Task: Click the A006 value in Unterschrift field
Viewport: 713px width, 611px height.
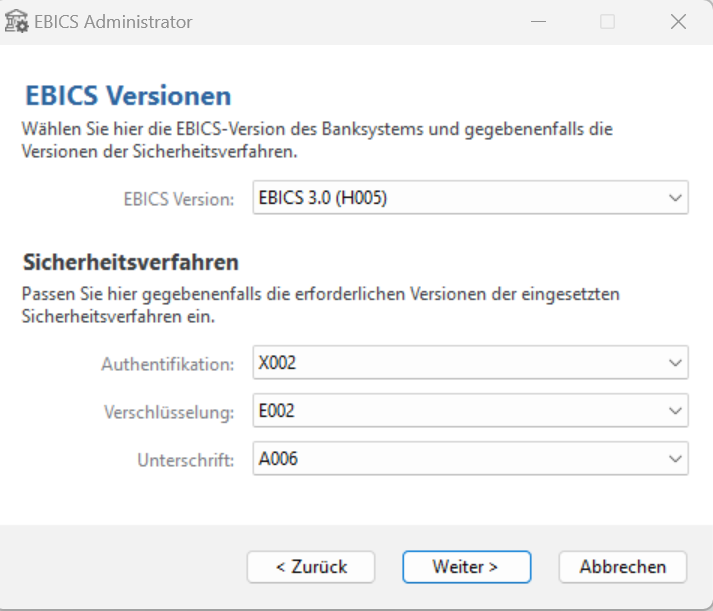Action: (277, 459)
